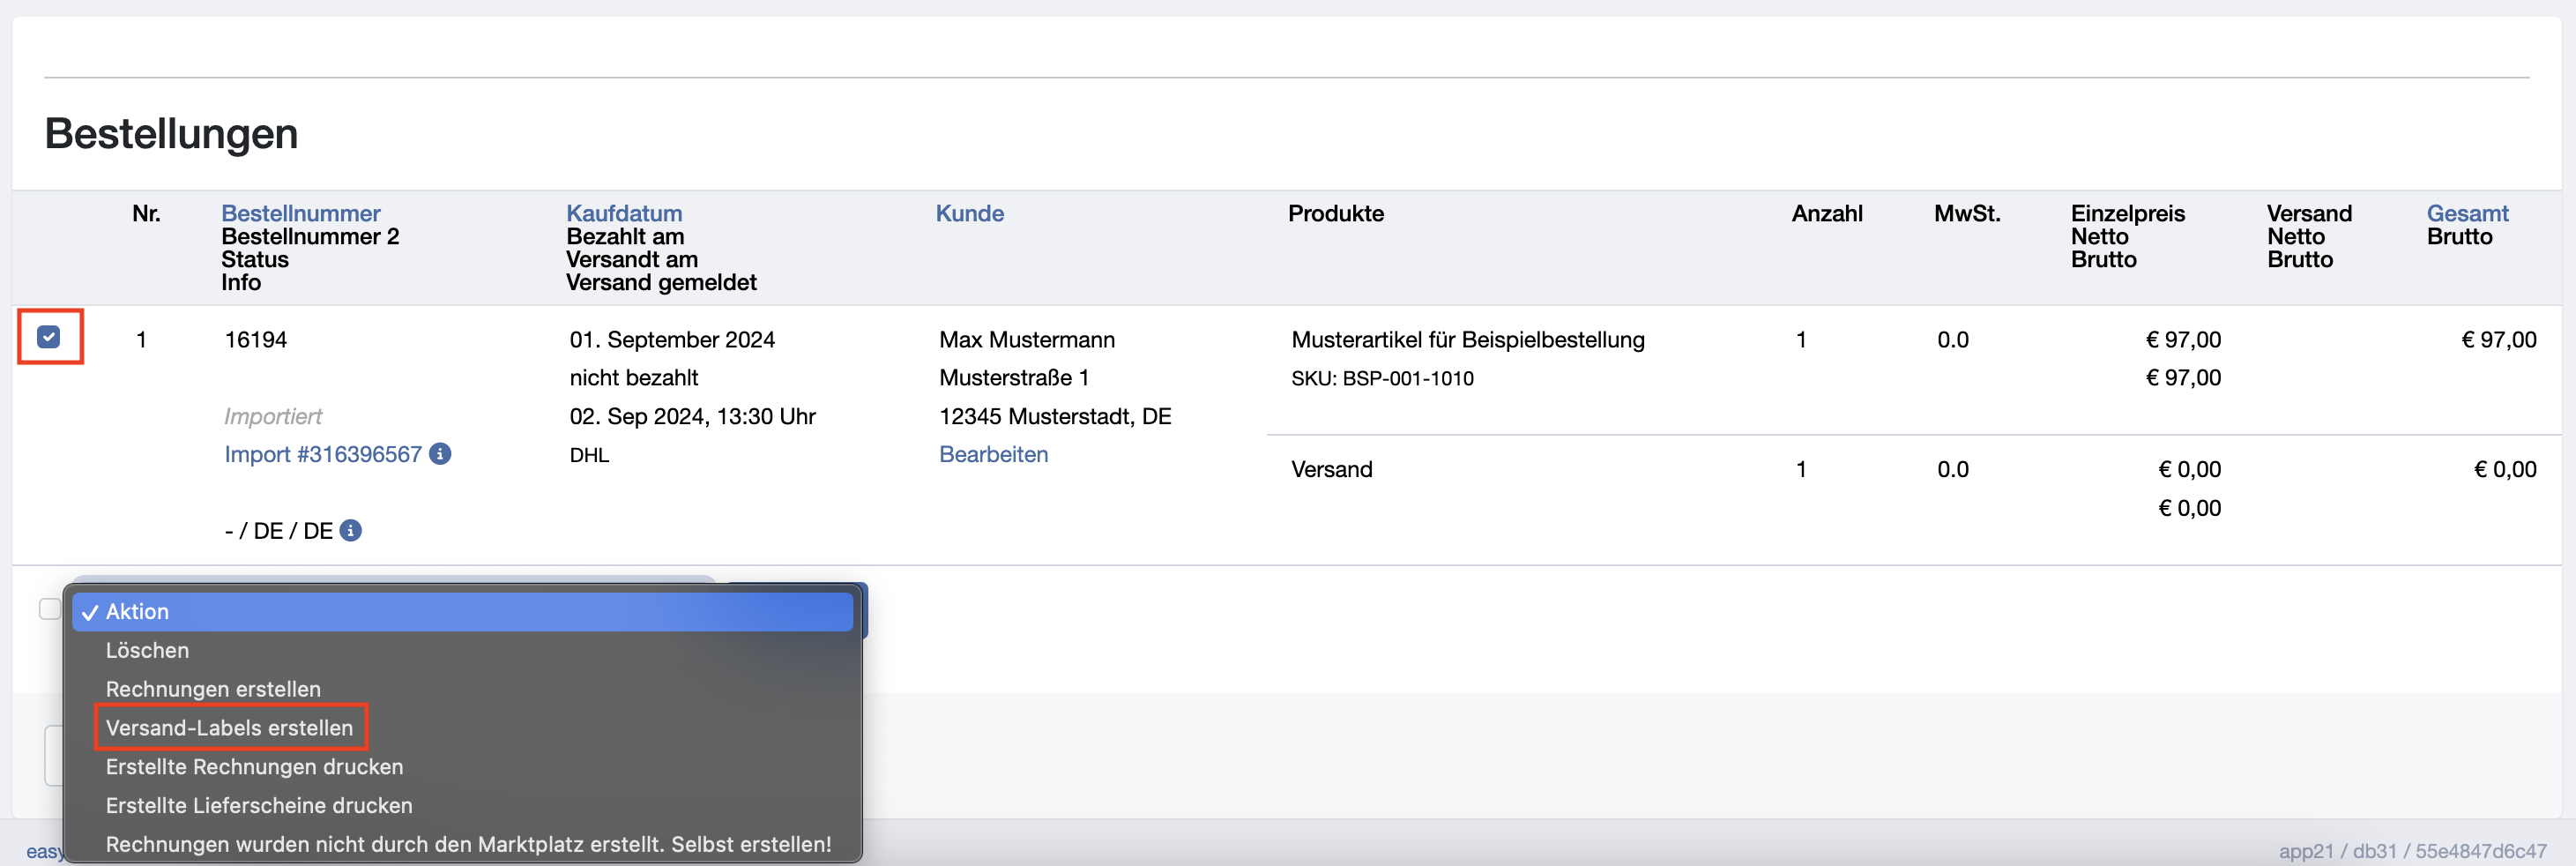Click customer name Max Mustermann

[1027, 340]
